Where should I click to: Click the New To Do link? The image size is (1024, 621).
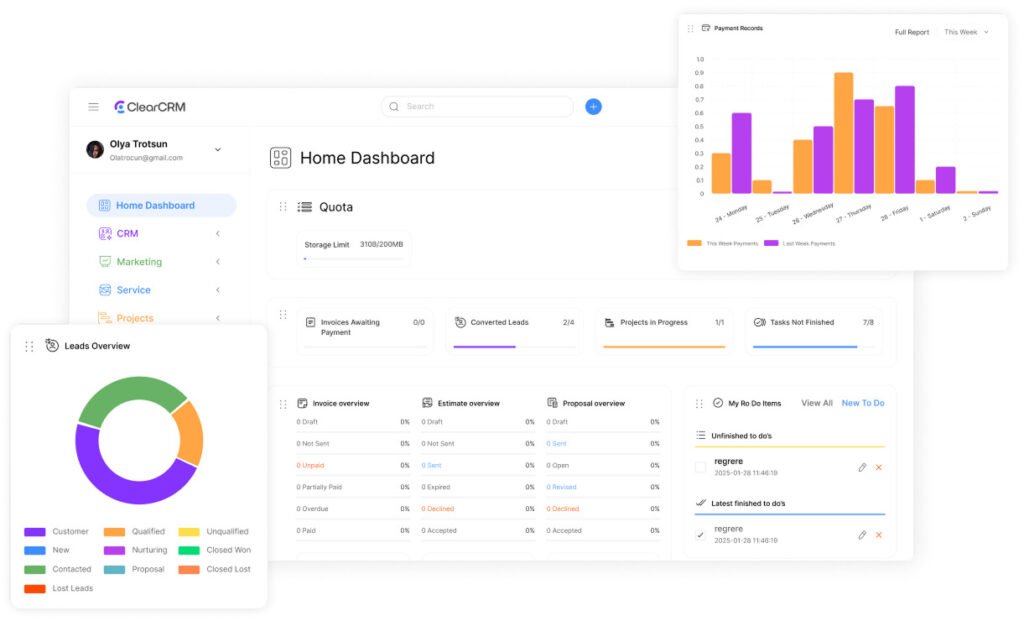(x=863, y=402)
